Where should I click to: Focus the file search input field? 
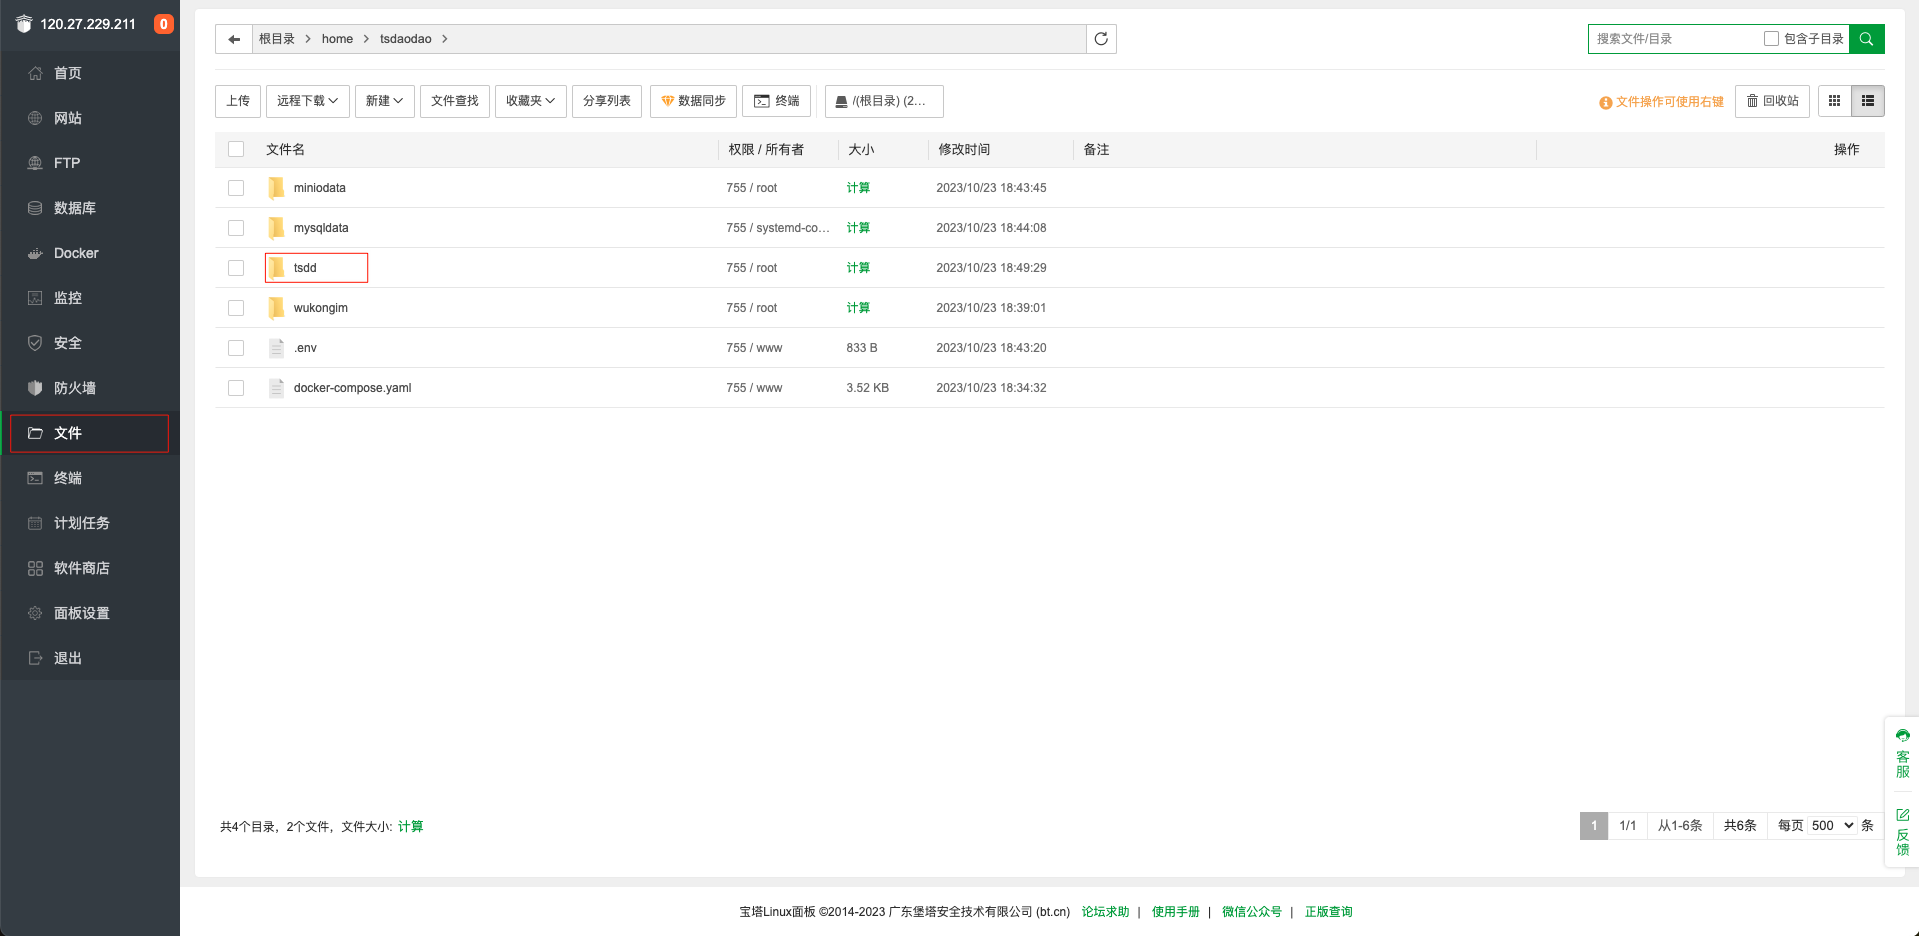[1675, 39]
